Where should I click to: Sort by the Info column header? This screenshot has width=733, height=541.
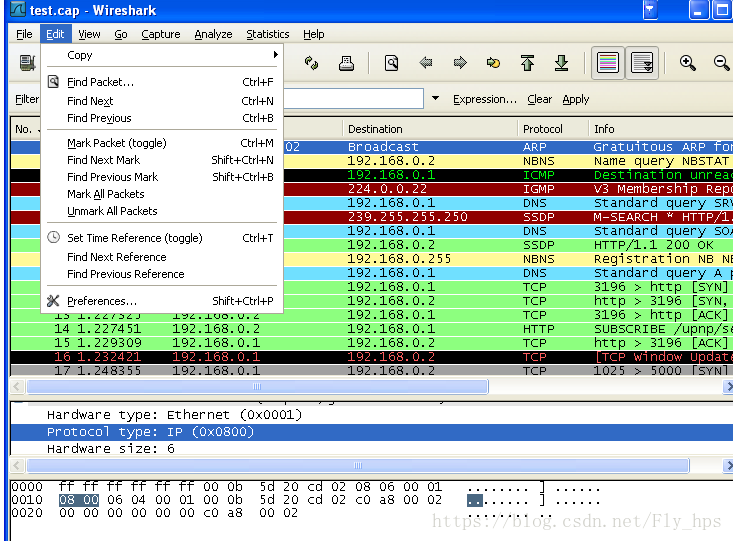point(661,129)
